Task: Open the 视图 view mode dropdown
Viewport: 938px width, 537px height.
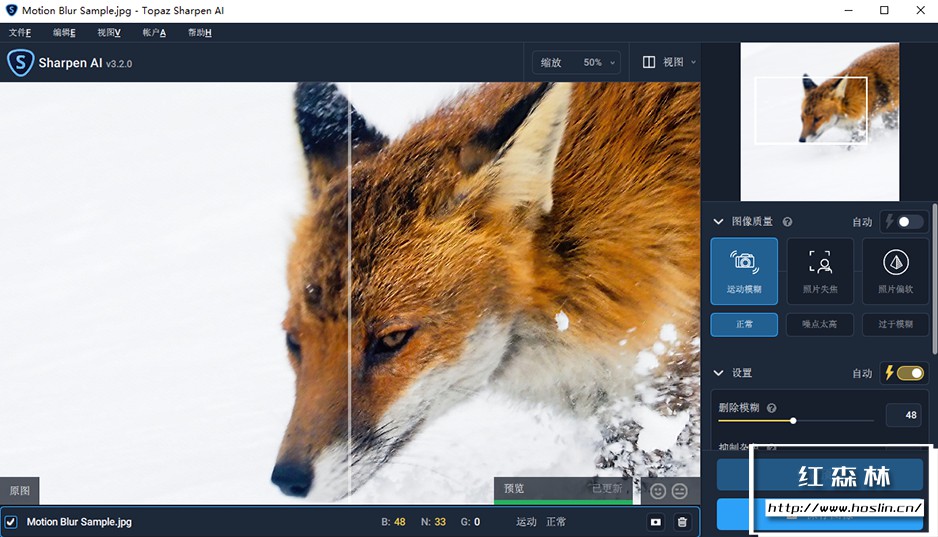Action: pos(669,62)
